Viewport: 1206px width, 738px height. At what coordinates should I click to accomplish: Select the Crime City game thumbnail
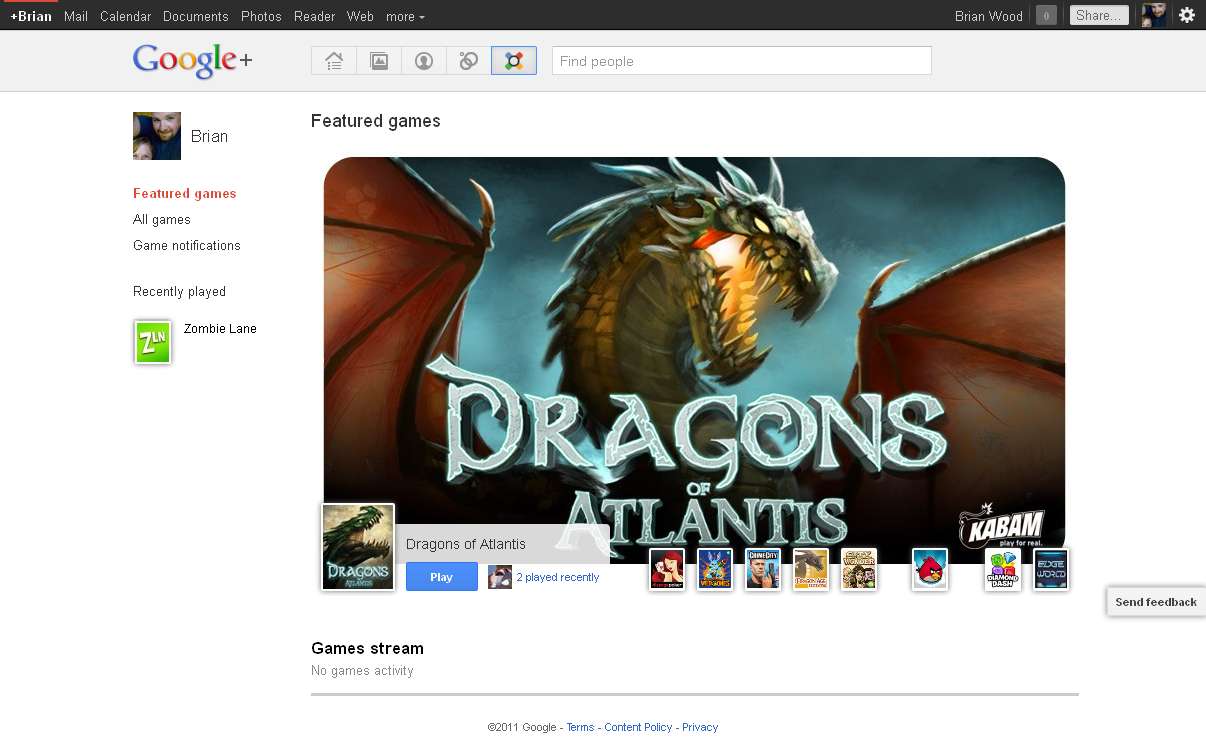point(763,569)
